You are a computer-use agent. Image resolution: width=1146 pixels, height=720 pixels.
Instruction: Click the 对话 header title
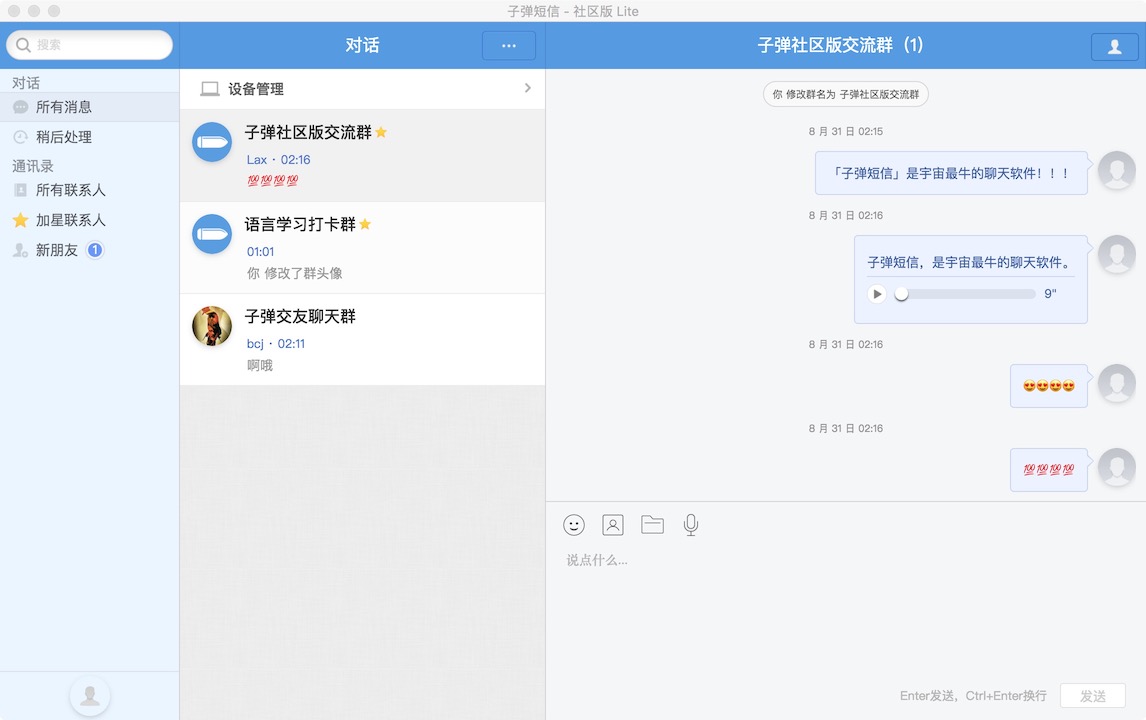[363, 45]
